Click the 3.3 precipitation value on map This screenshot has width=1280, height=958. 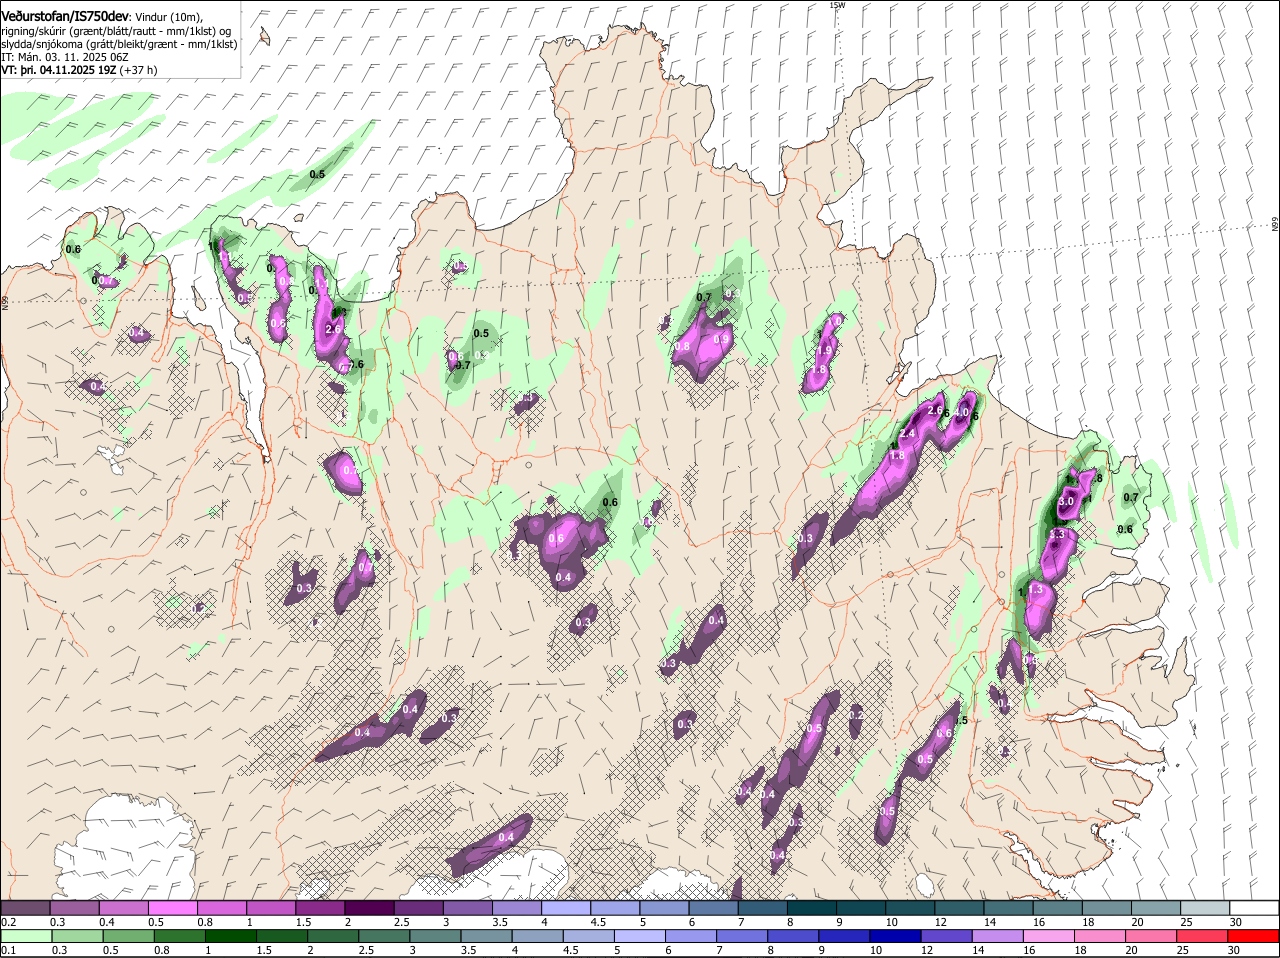tap(1058, 535)
